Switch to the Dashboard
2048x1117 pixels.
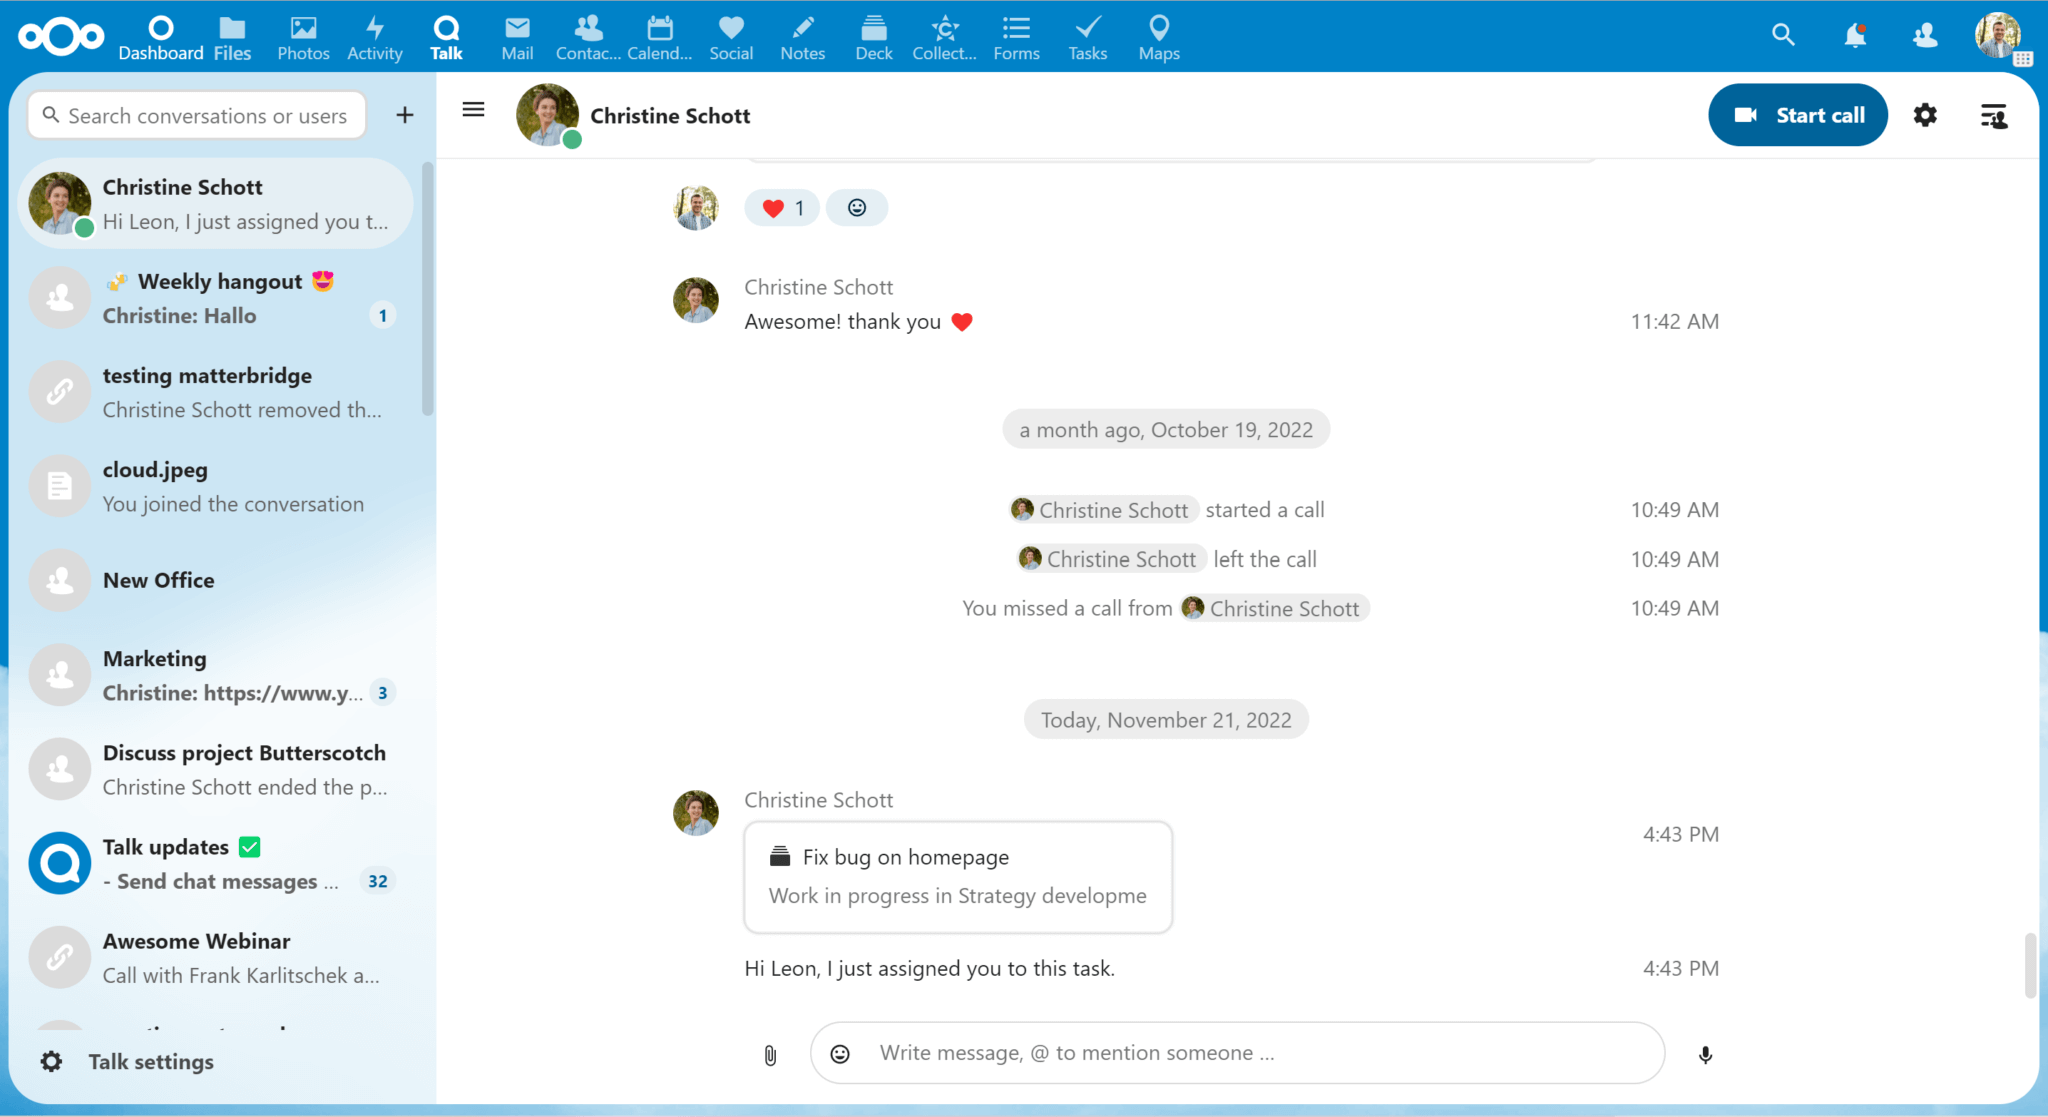point(160,37)
